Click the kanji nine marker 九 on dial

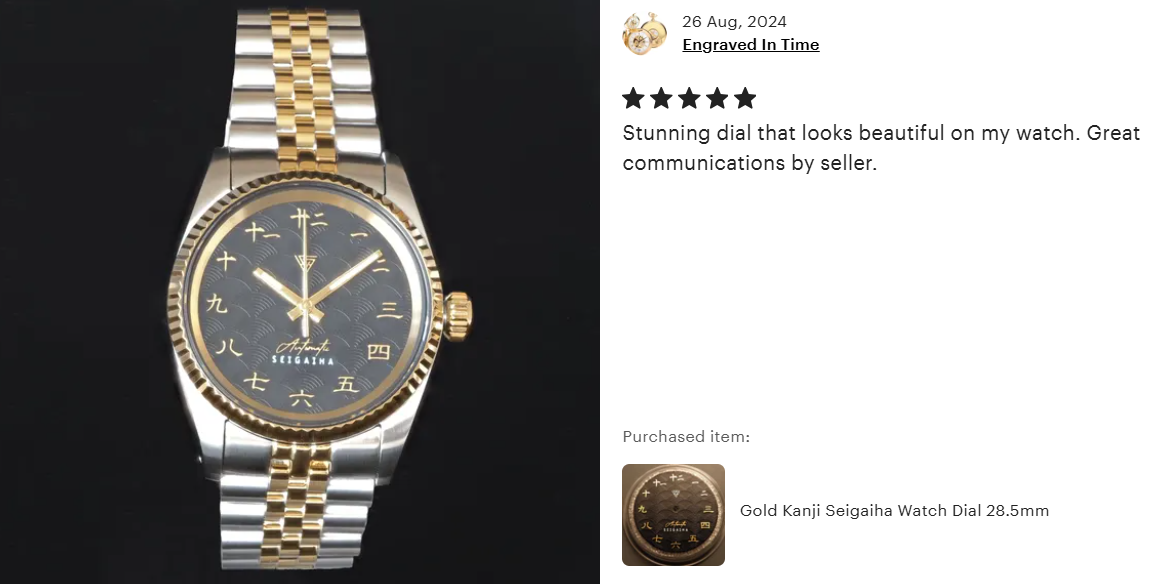[216, 303]
